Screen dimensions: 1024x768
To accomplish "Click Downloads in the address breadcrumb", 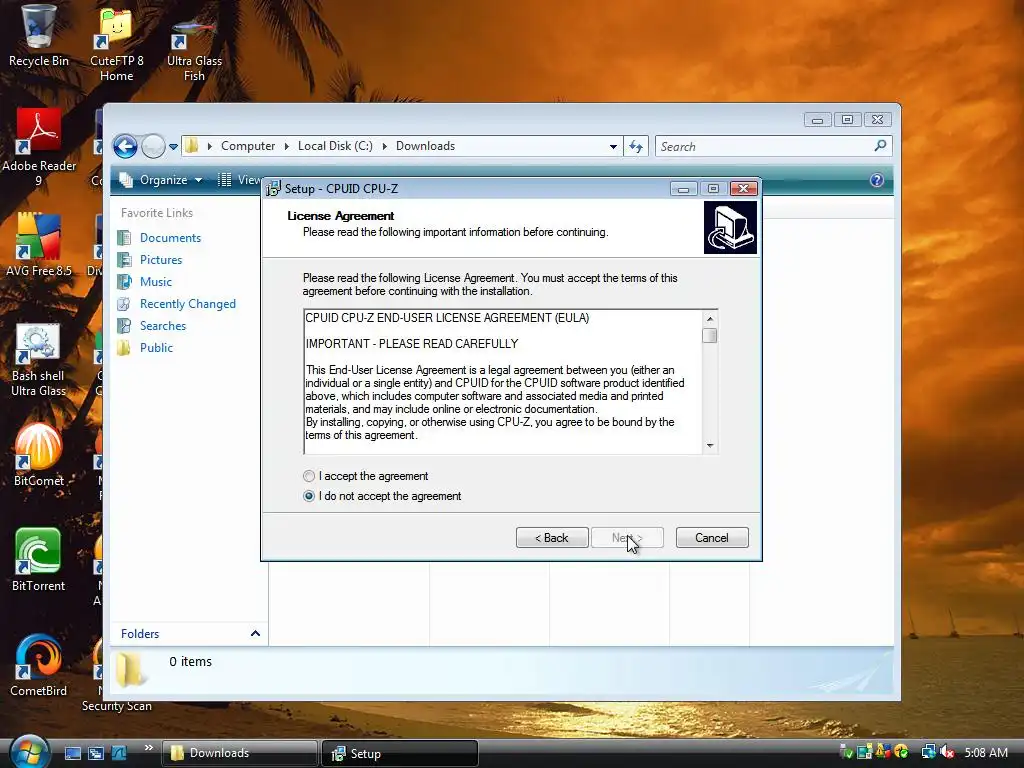I will pyautogui.click(x=425, y=146).
